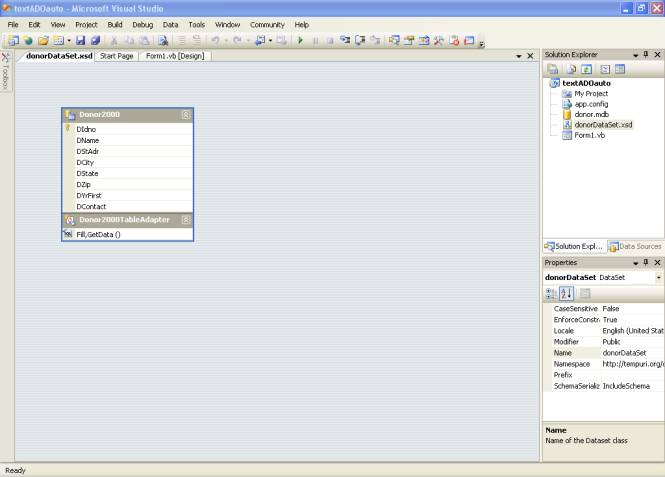
Task: Open the Community menu
Action: [x=267, y=25]
